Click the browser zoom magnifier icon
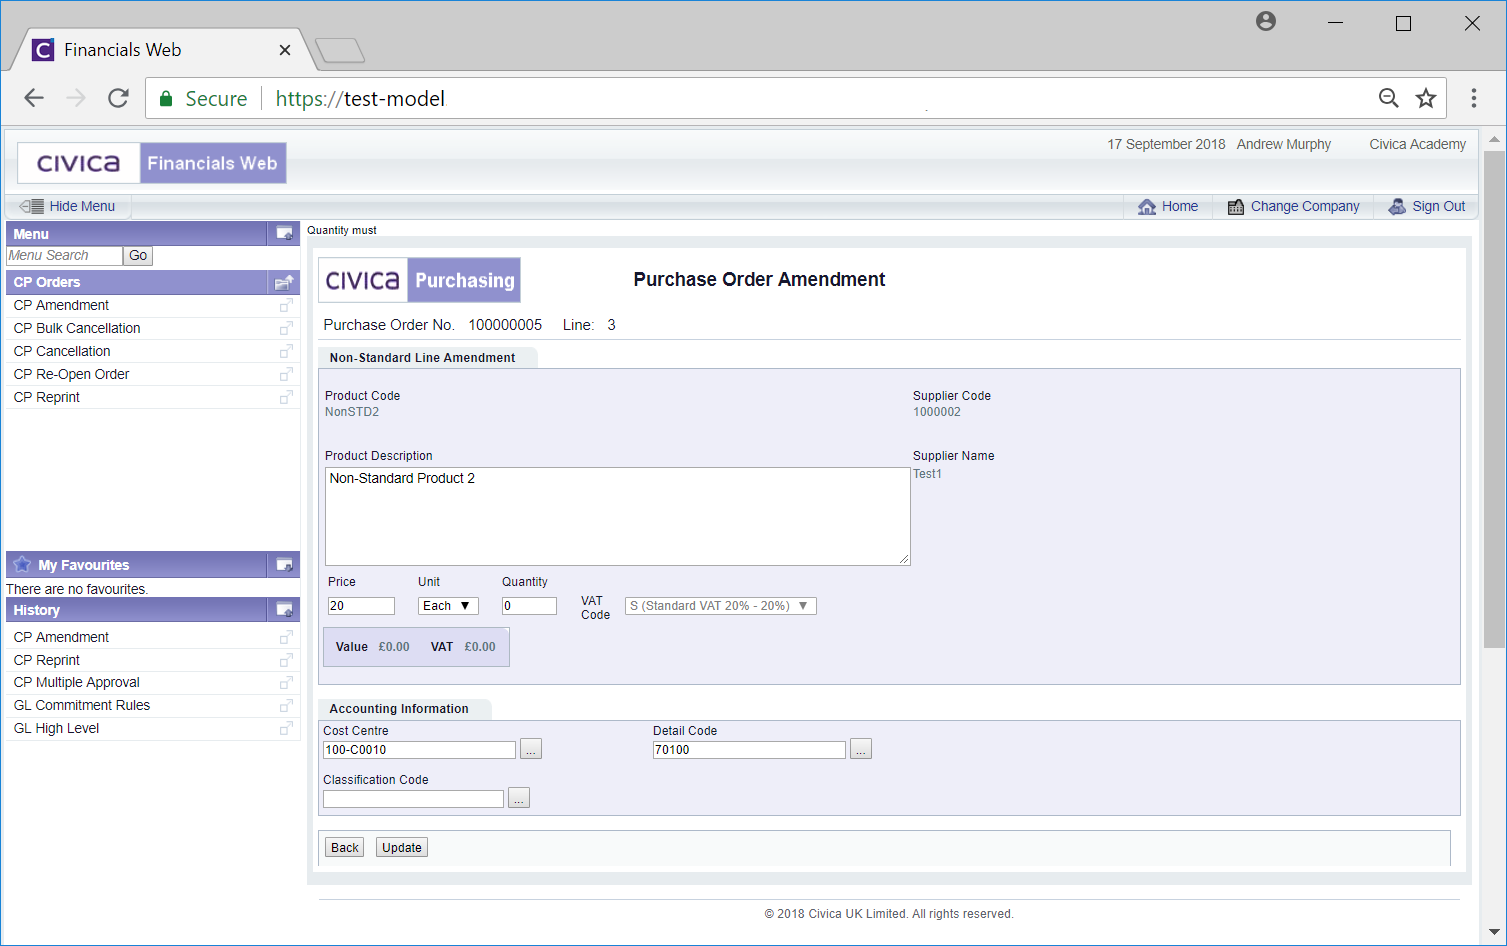 [1389, 98]
